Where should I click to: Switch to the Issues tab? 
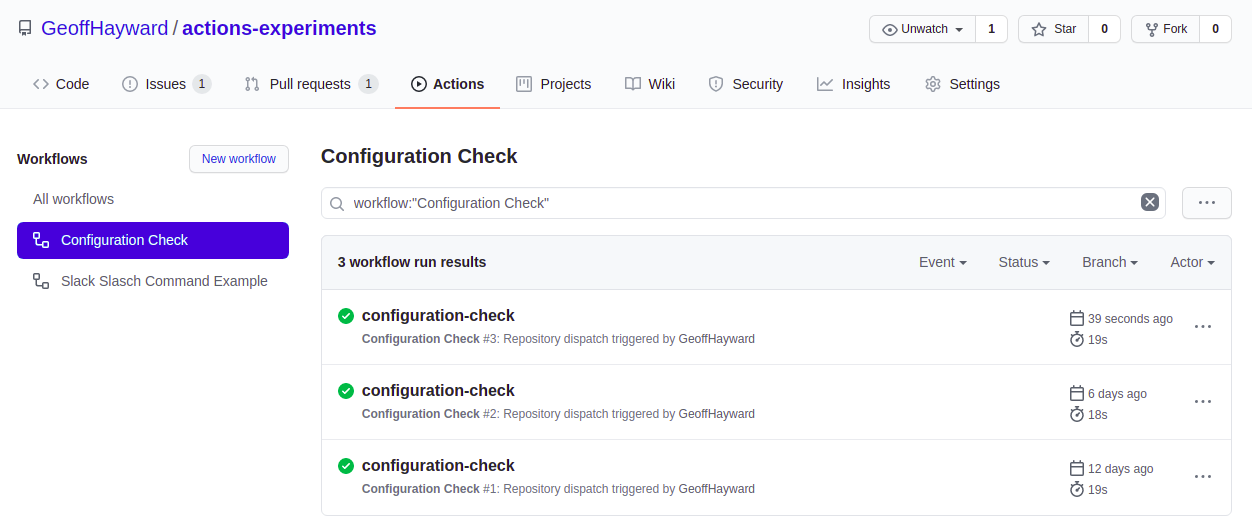click(x=166, y=84)
